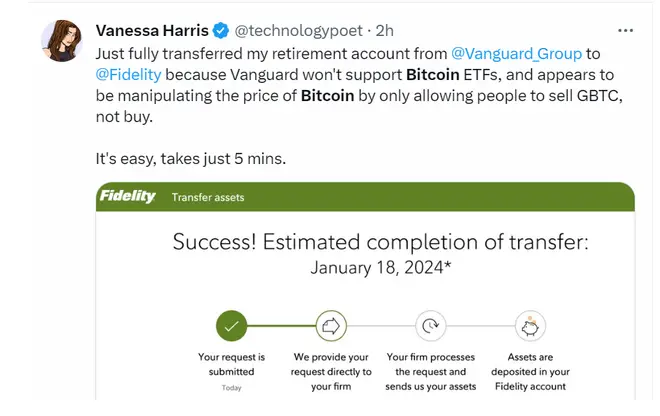660x416 pixels.
Task: Click the Success estimated completion heading
Action: click(x=381, y=242)
